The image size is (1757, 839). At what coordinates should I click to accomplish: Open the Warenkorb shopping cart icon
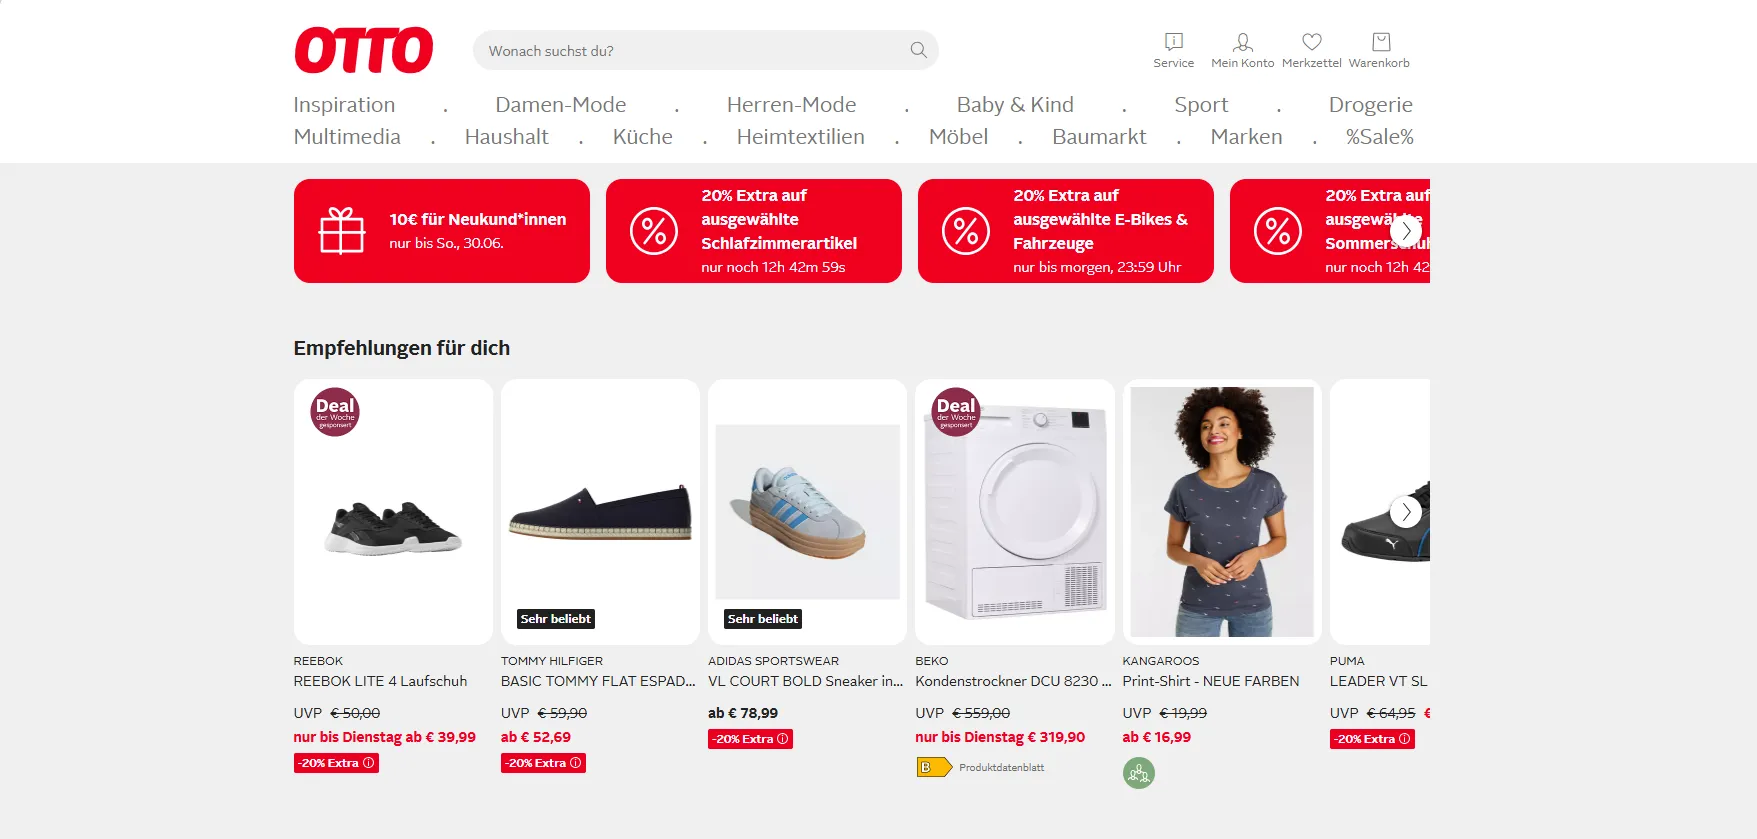(x=1380, y=42)
